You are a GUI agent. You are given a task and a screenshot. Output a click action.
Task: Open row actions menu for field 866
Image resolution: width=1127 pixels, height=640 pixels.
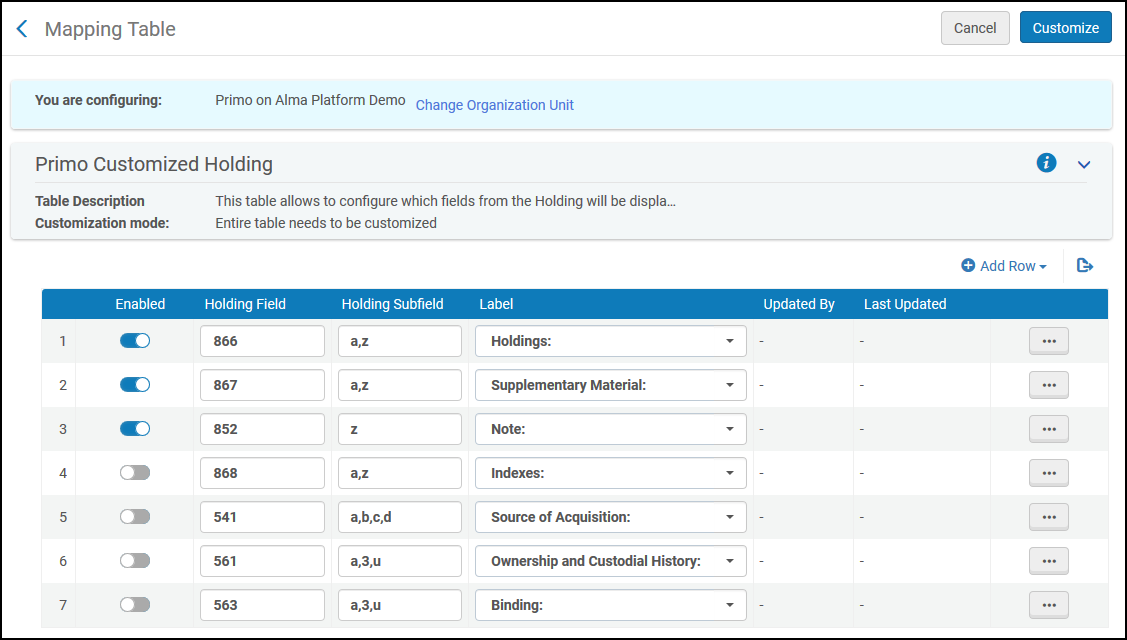[1048, 341]
